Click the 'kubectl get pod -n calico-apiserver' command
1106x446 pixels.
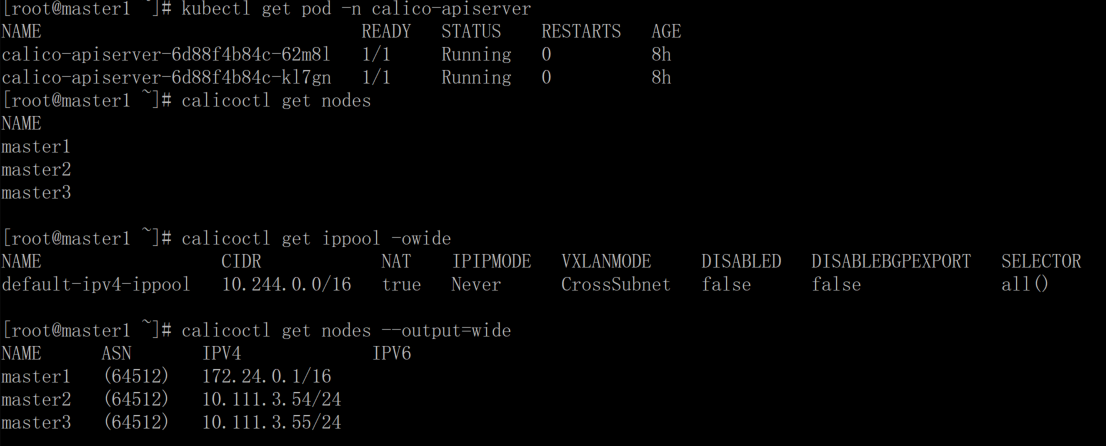pos(356,9)
